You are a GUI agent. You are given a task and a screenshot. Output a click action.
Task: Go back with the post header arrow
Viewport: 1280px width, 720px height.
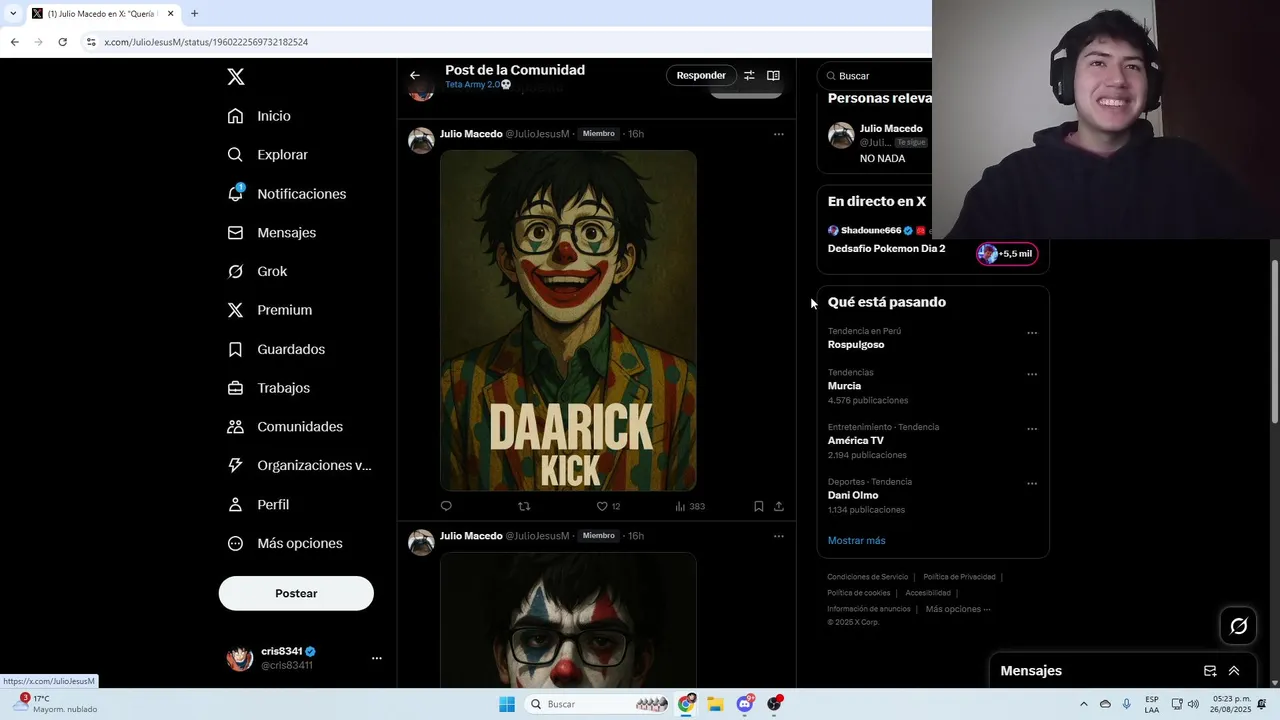[x=415, y=75]
